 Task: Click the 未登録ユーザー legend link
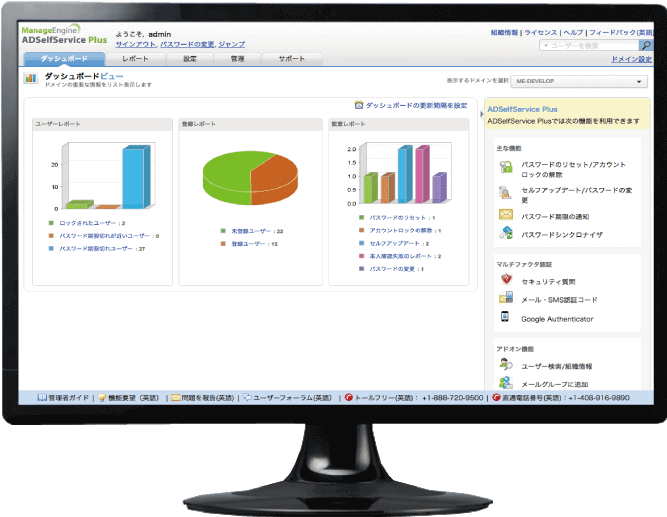click(251, 231)
